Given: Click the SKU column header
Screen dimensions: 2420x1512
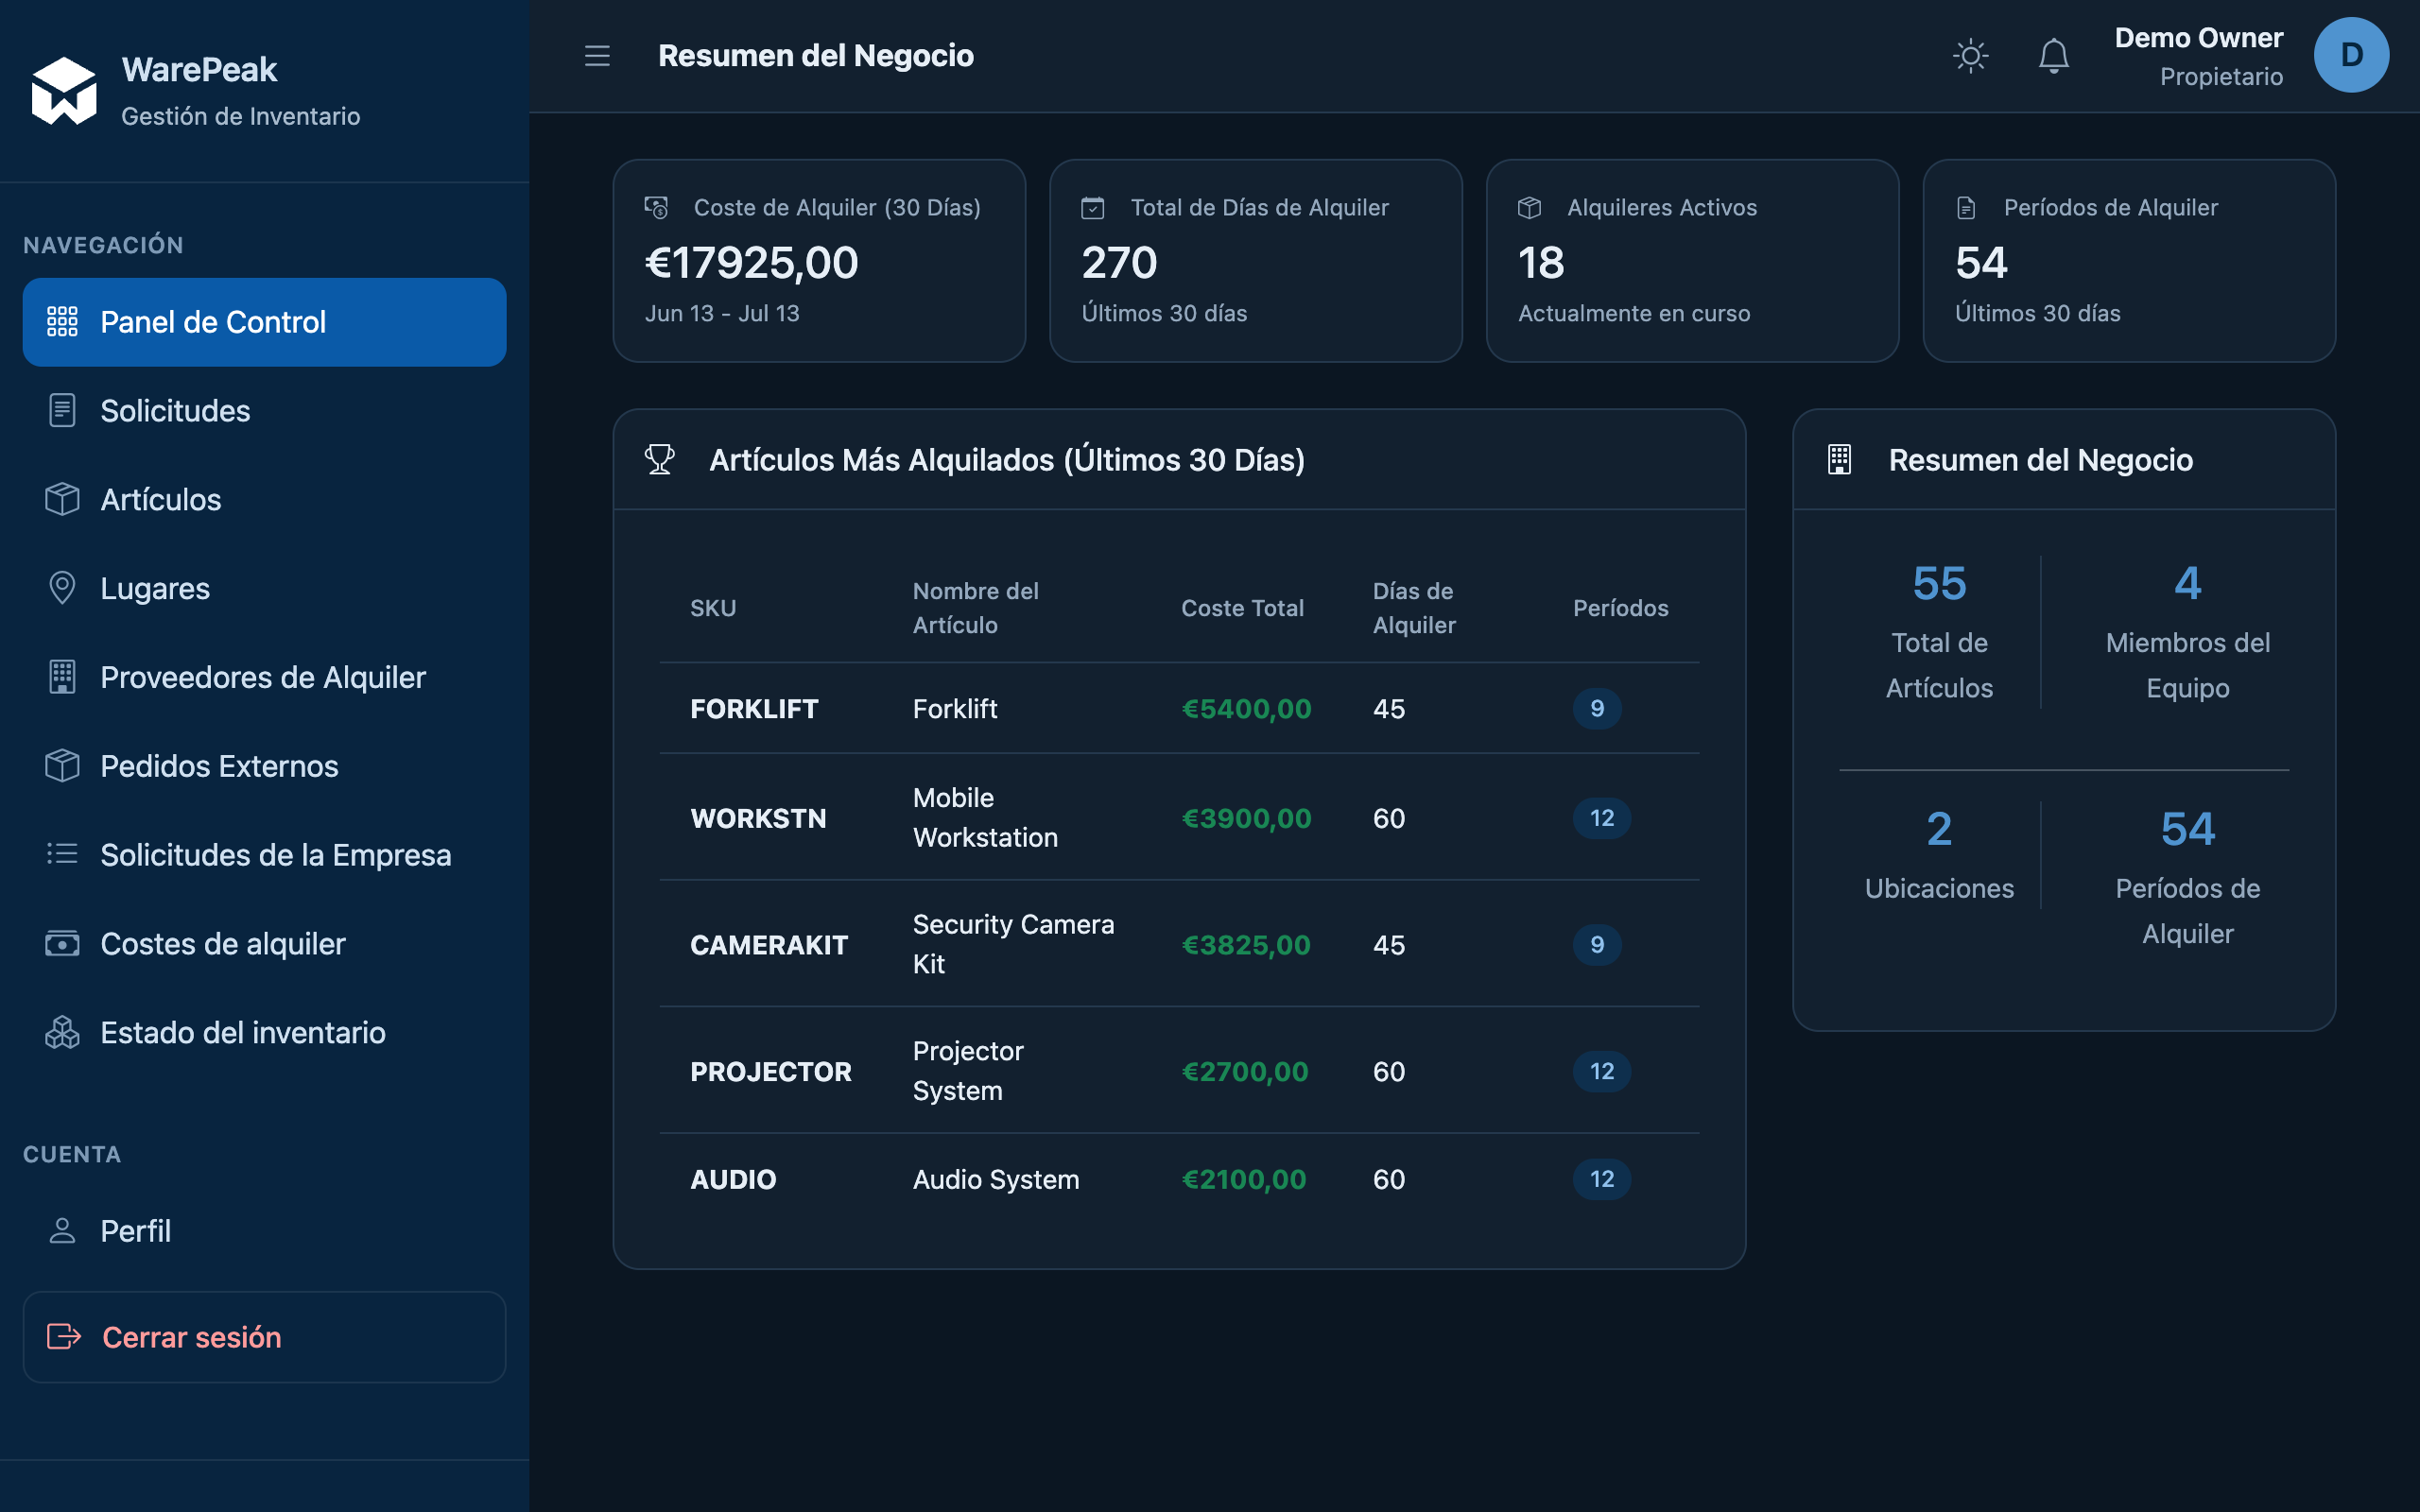Looking at the screenshot, I should [x=713, y=608].
